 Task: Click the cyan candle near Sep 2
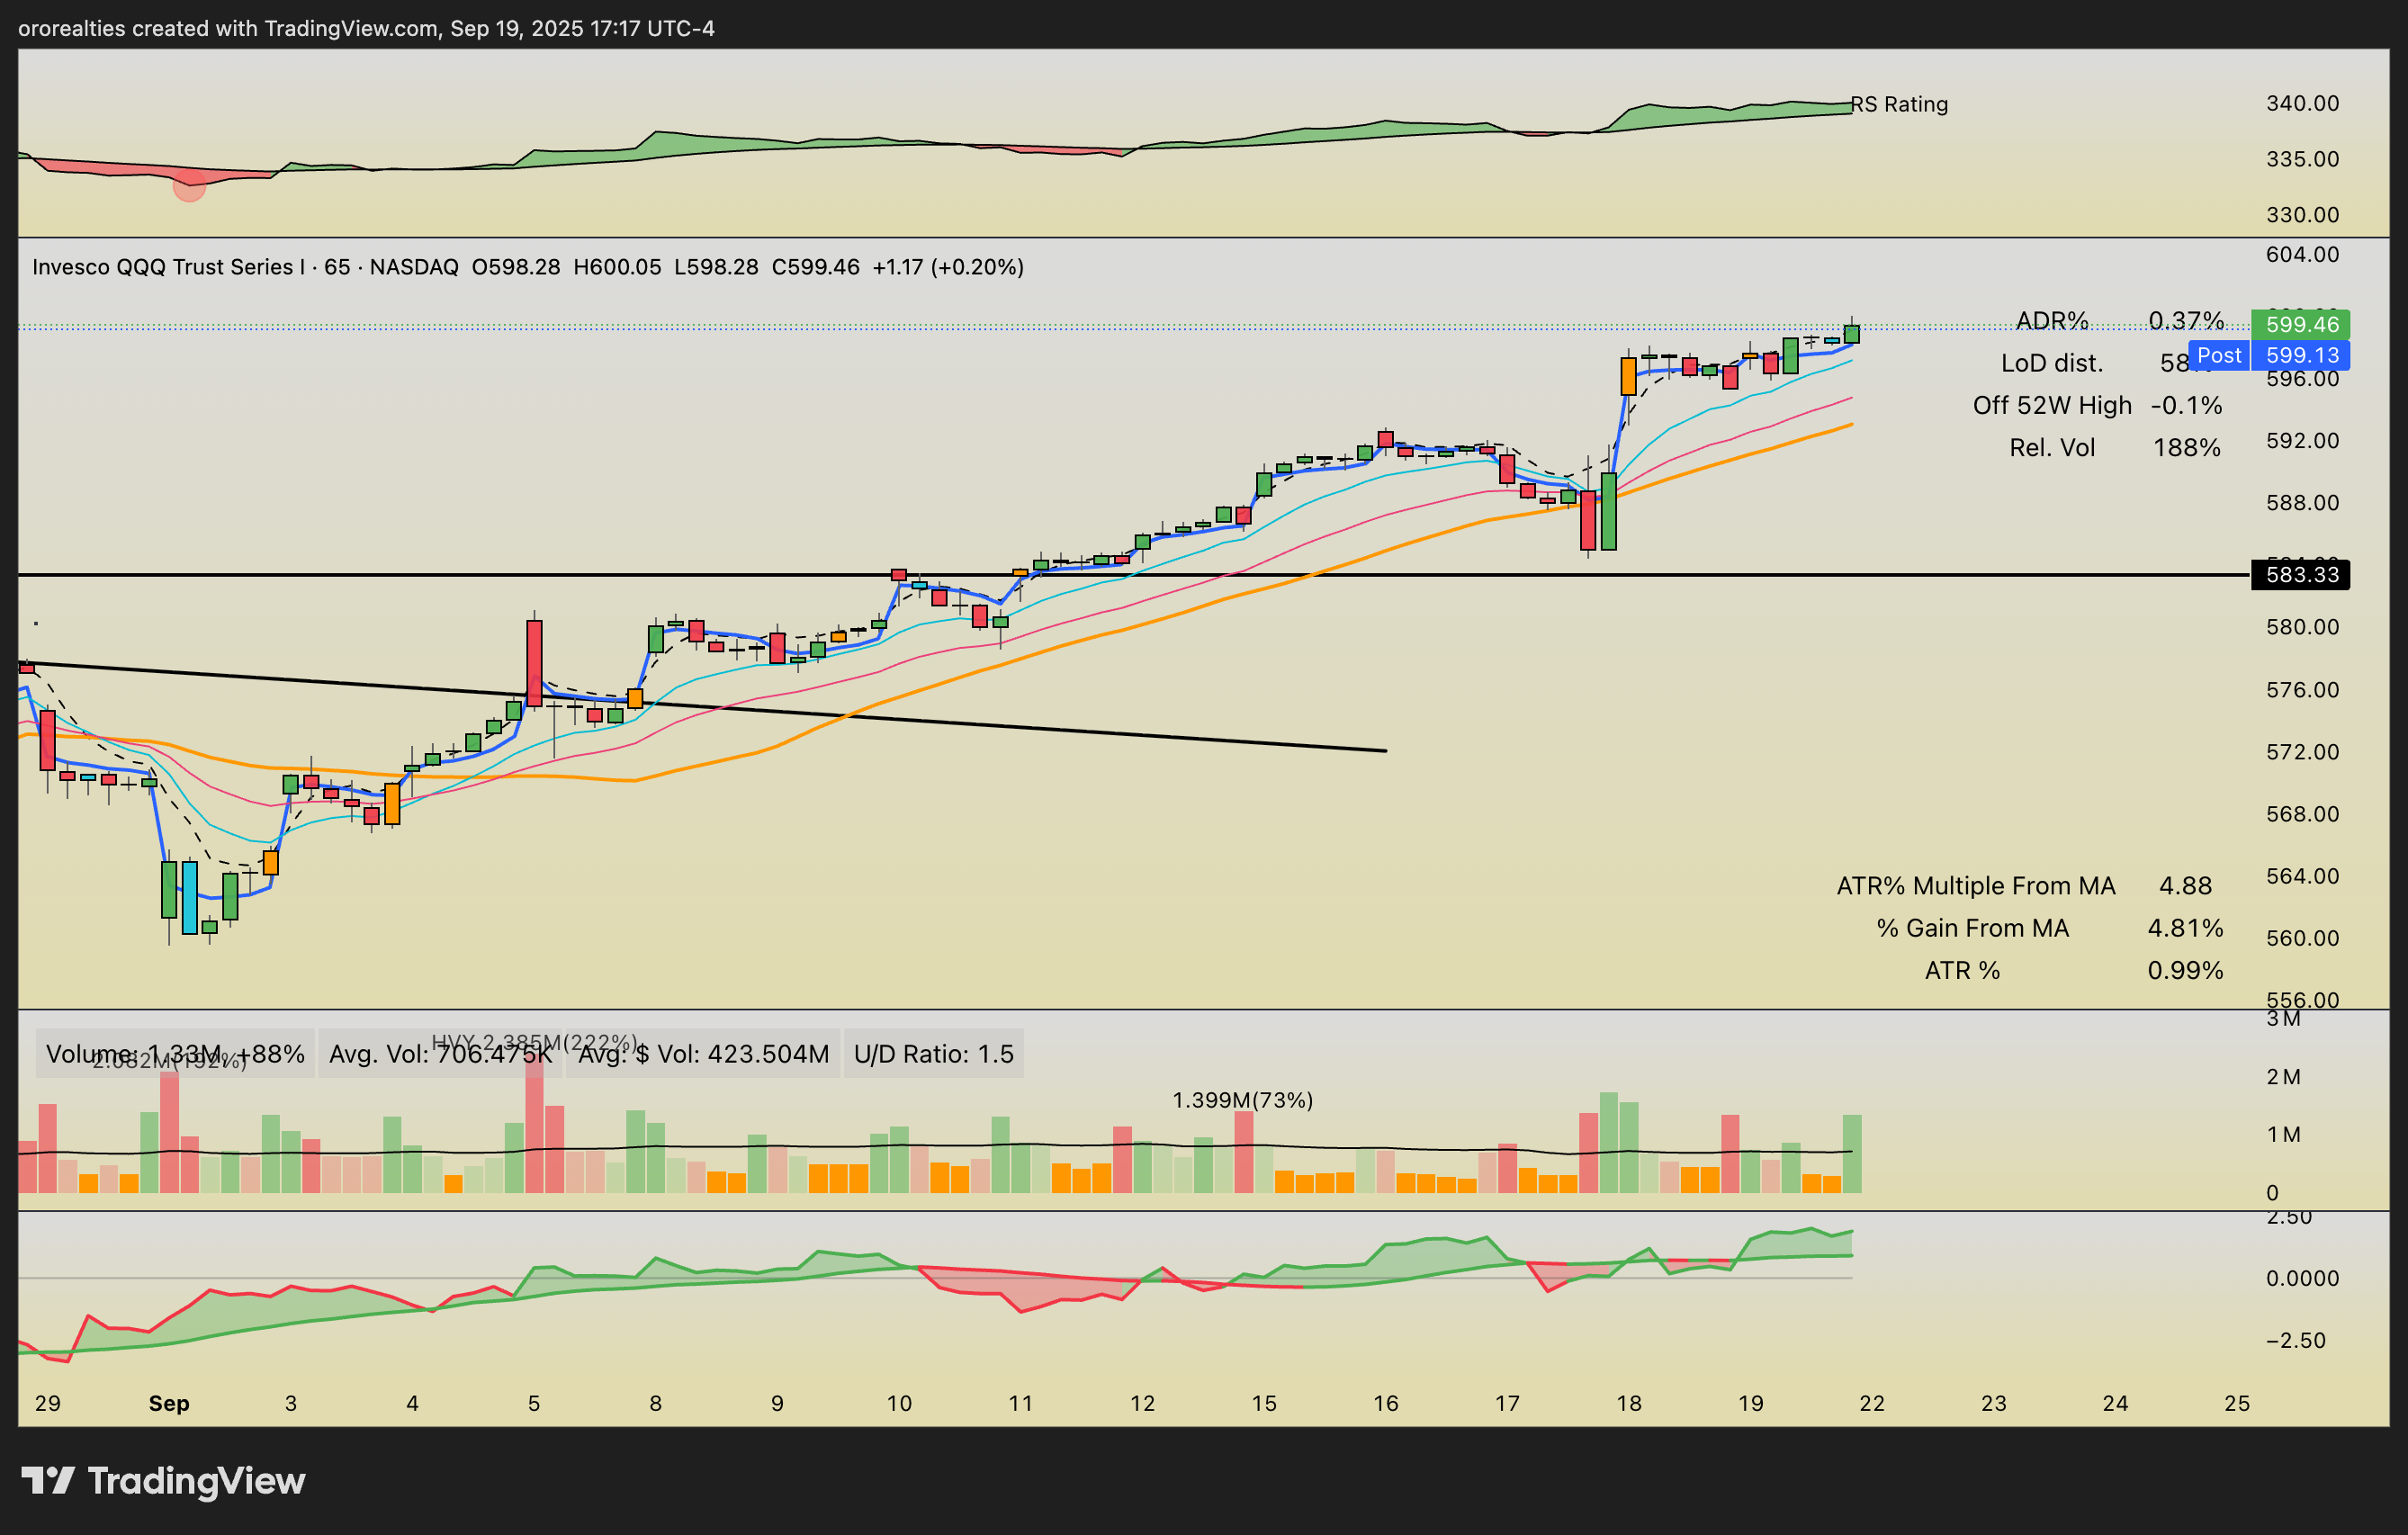tap(189, 897)
